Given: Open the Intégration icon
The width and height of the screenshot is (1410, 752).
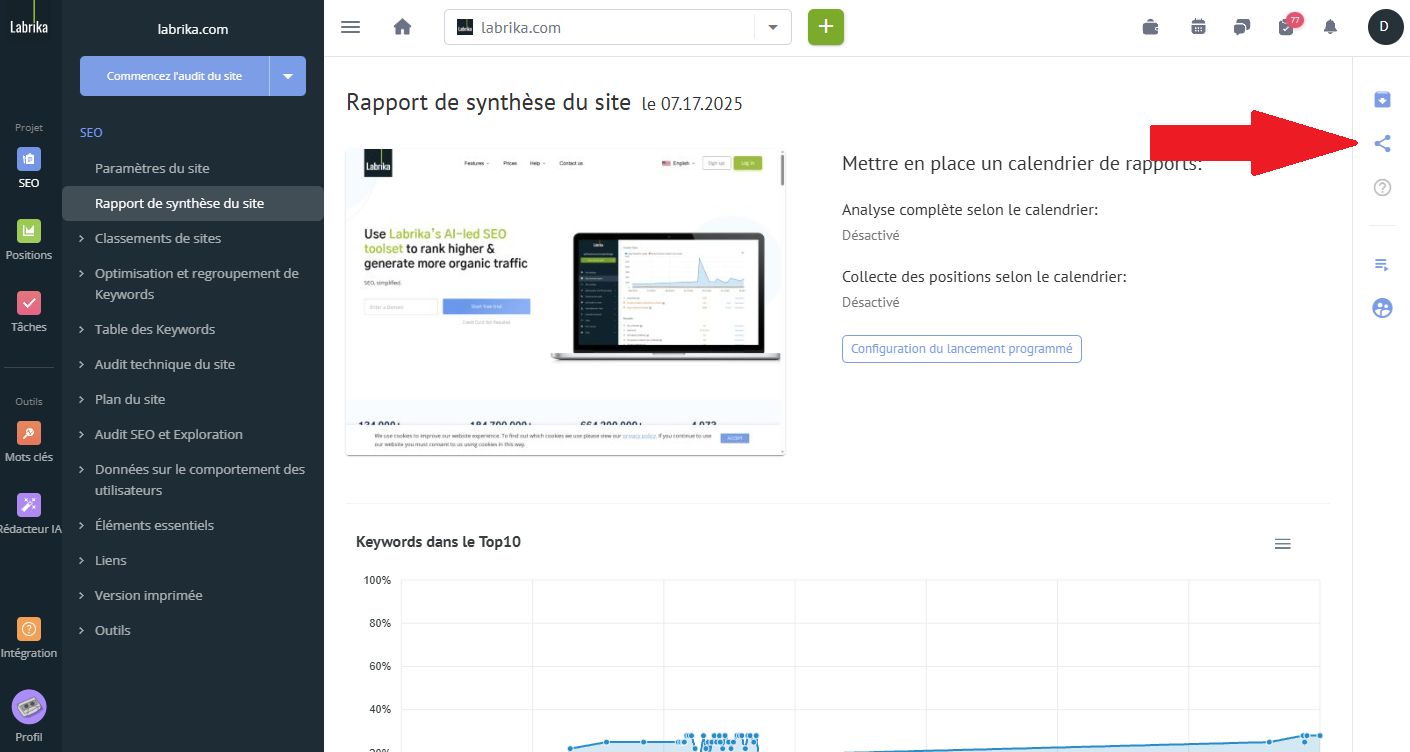Looking at the screenshot, I should coord(29,629).
